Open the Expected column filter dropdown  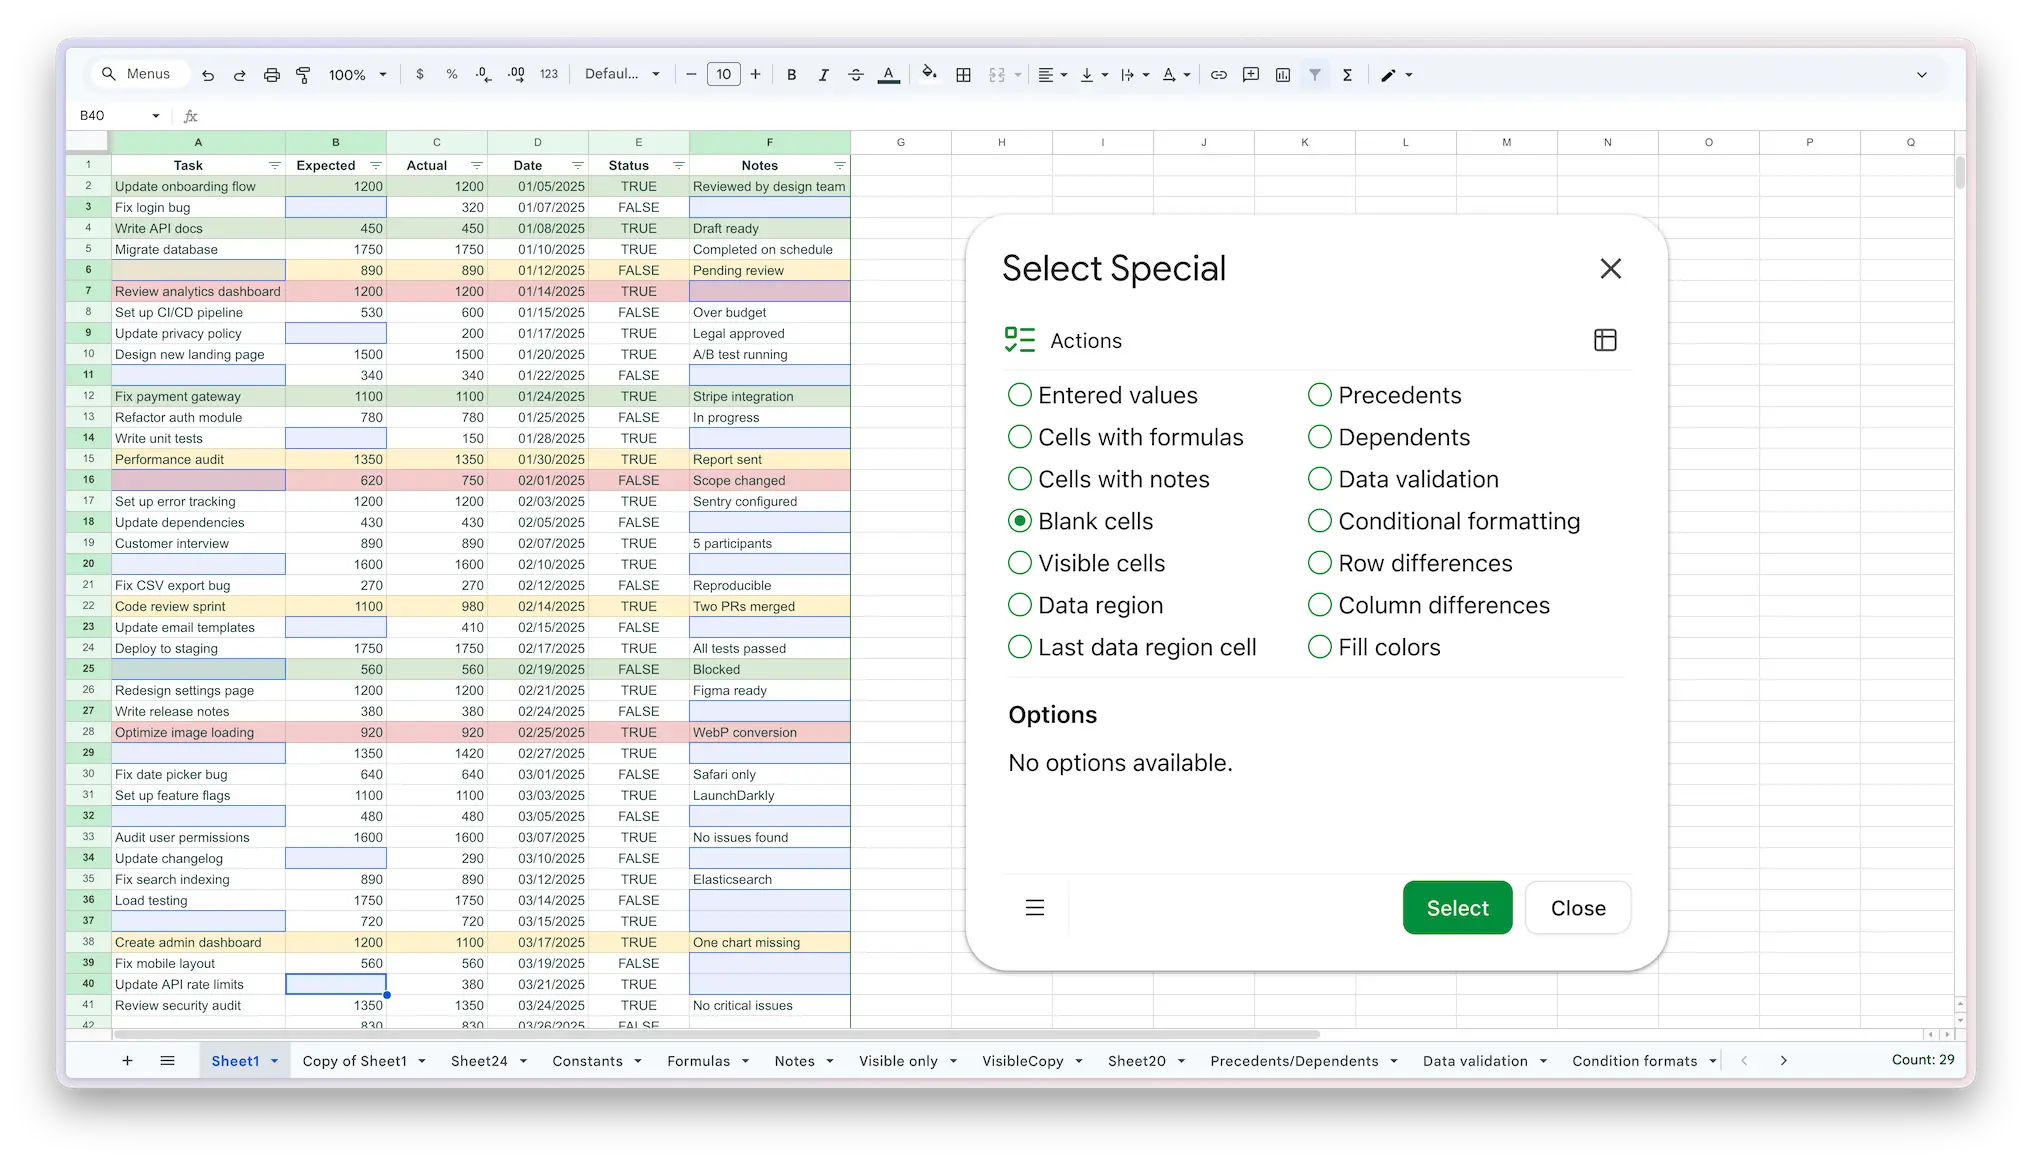pos(376,165)
